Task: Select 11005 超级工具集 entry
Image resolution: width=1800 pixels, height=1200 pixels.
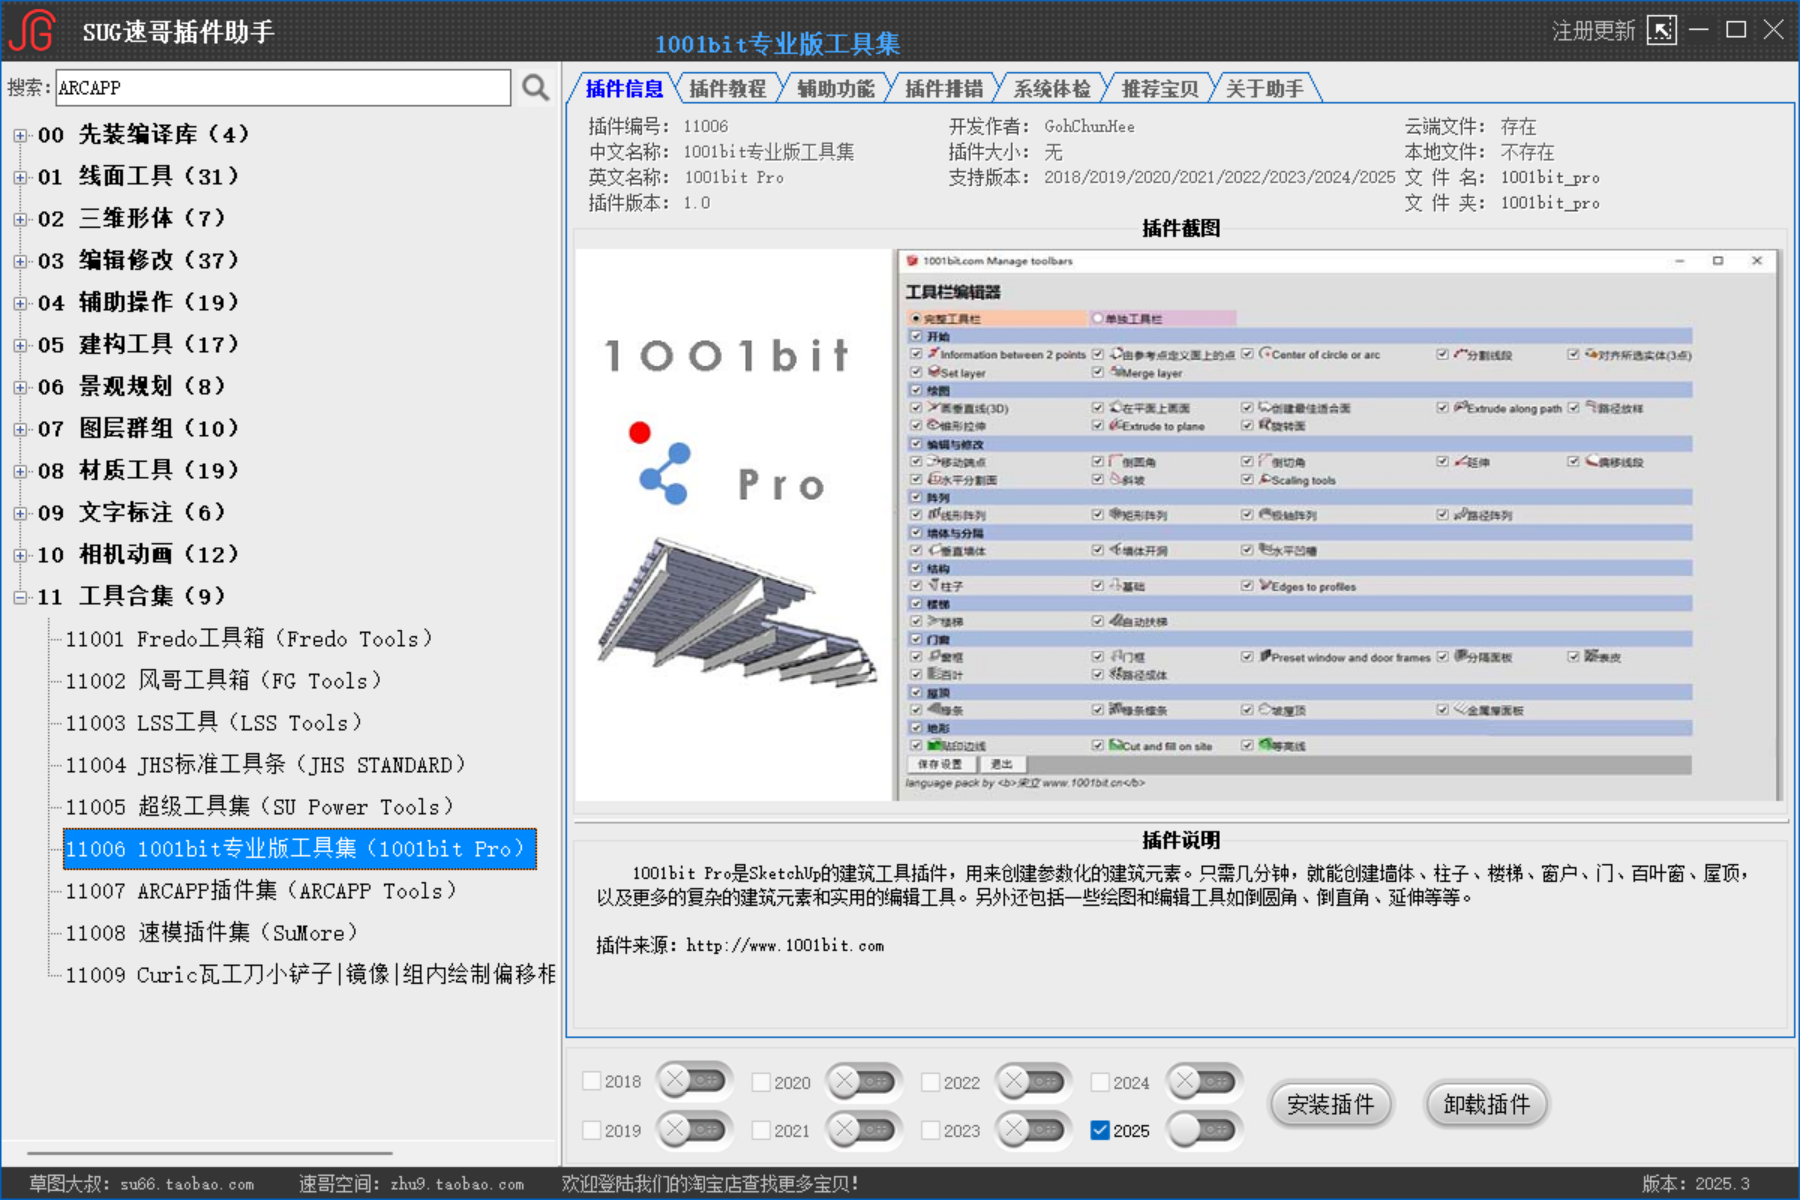Action: 260,807
